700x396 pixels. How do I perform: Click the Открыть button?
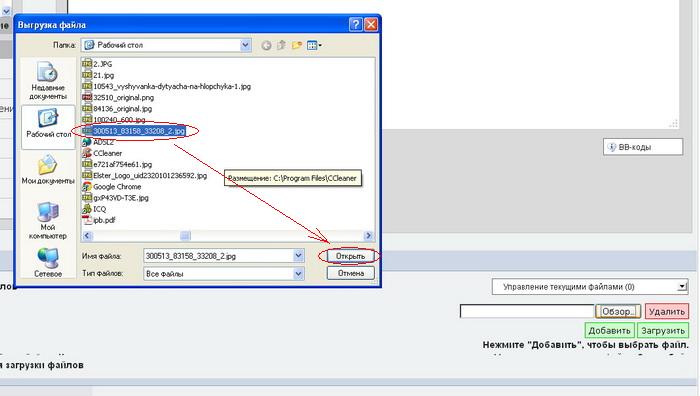click(x=350, y=256)
